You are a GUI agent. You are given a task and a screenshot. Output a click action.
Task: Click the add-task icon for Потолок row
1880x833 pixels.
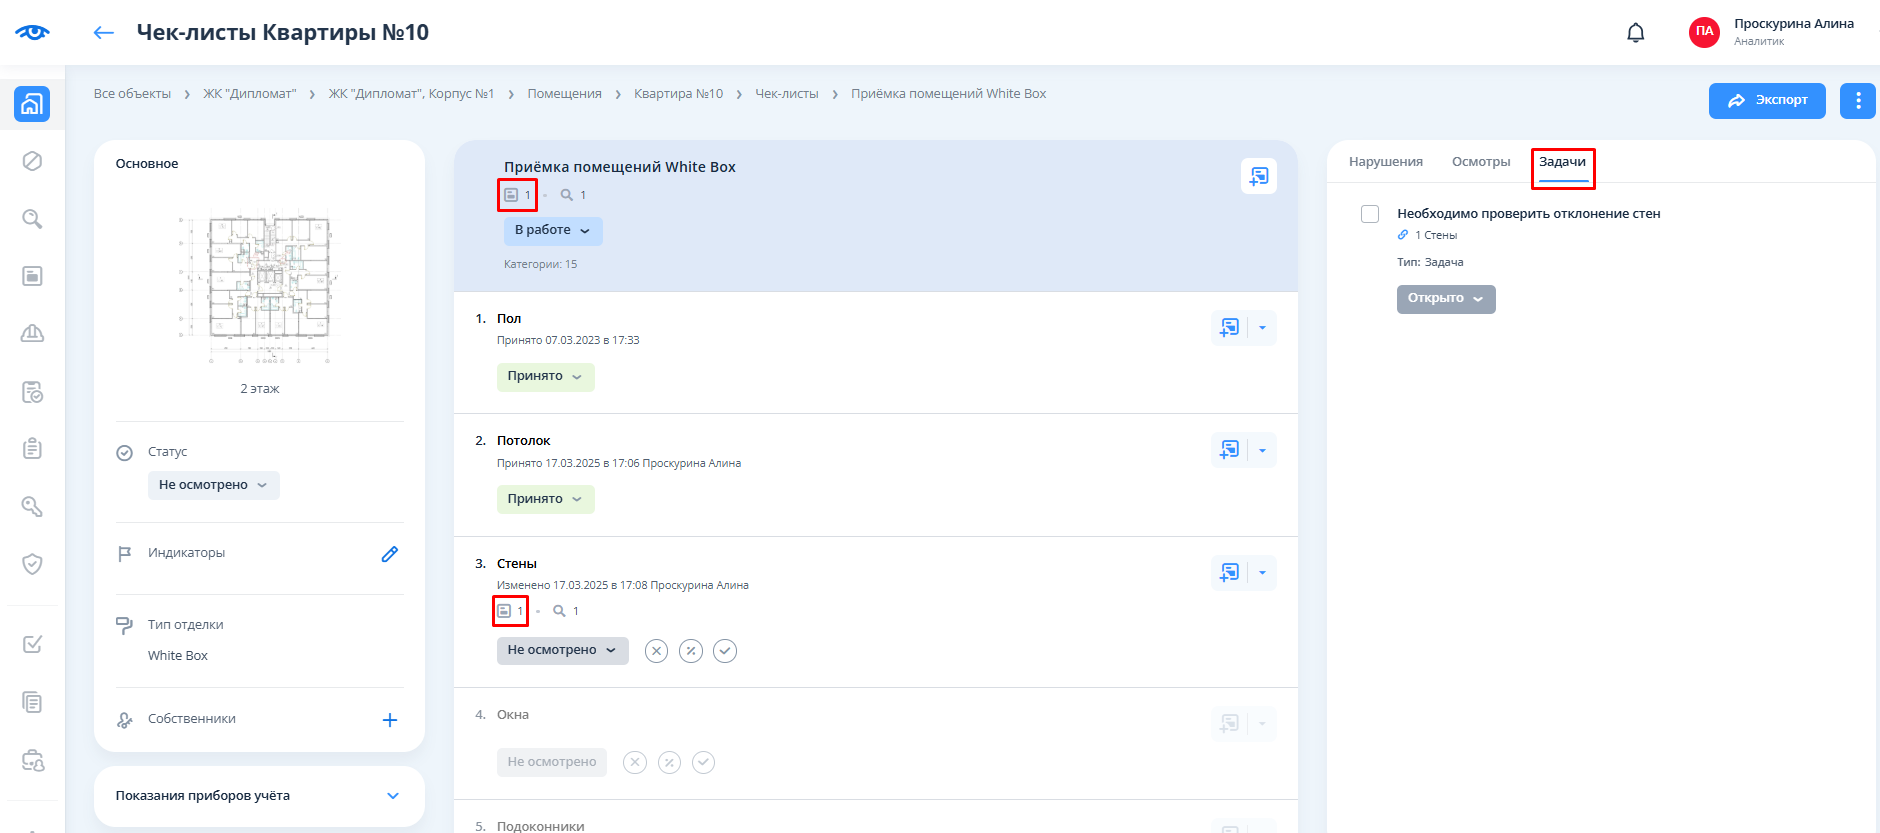pyautogui.click(x=1229, y=450)
